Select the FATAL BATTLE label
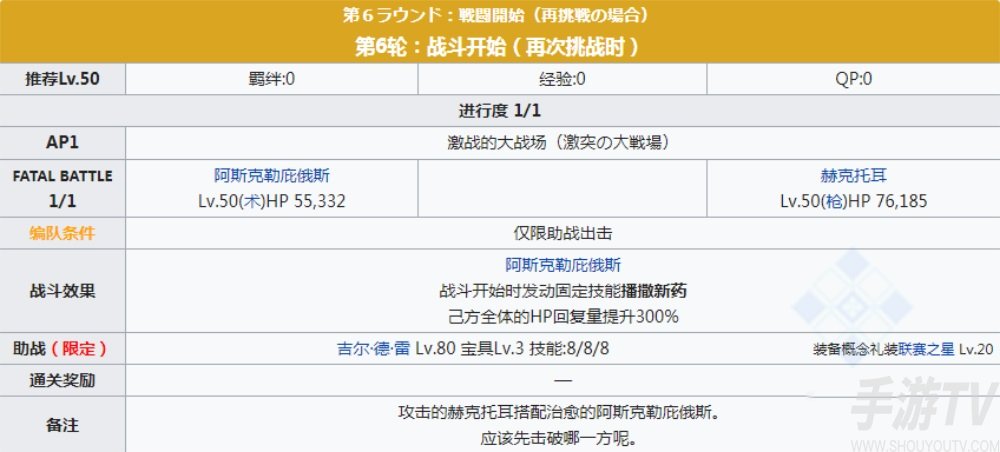Image resolution: width=1000 pixels, height=452 pixels. (62, 177)
